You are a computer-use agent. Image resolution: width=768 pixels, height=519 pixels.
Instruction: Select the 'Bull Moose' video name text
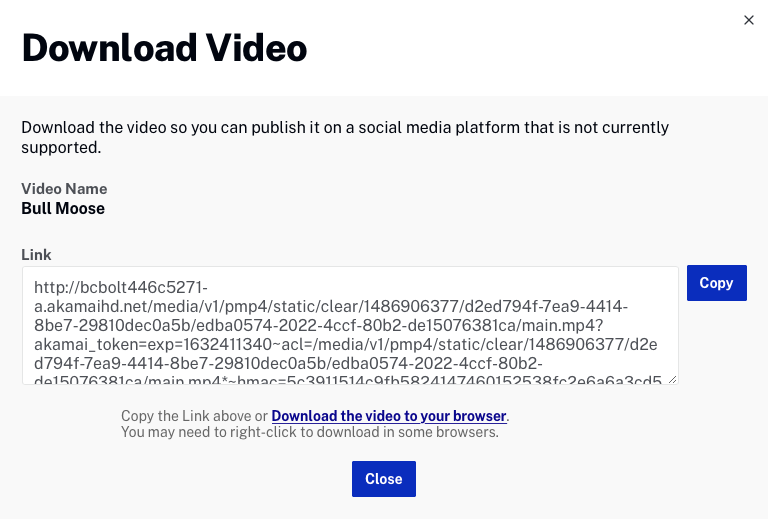63,208
